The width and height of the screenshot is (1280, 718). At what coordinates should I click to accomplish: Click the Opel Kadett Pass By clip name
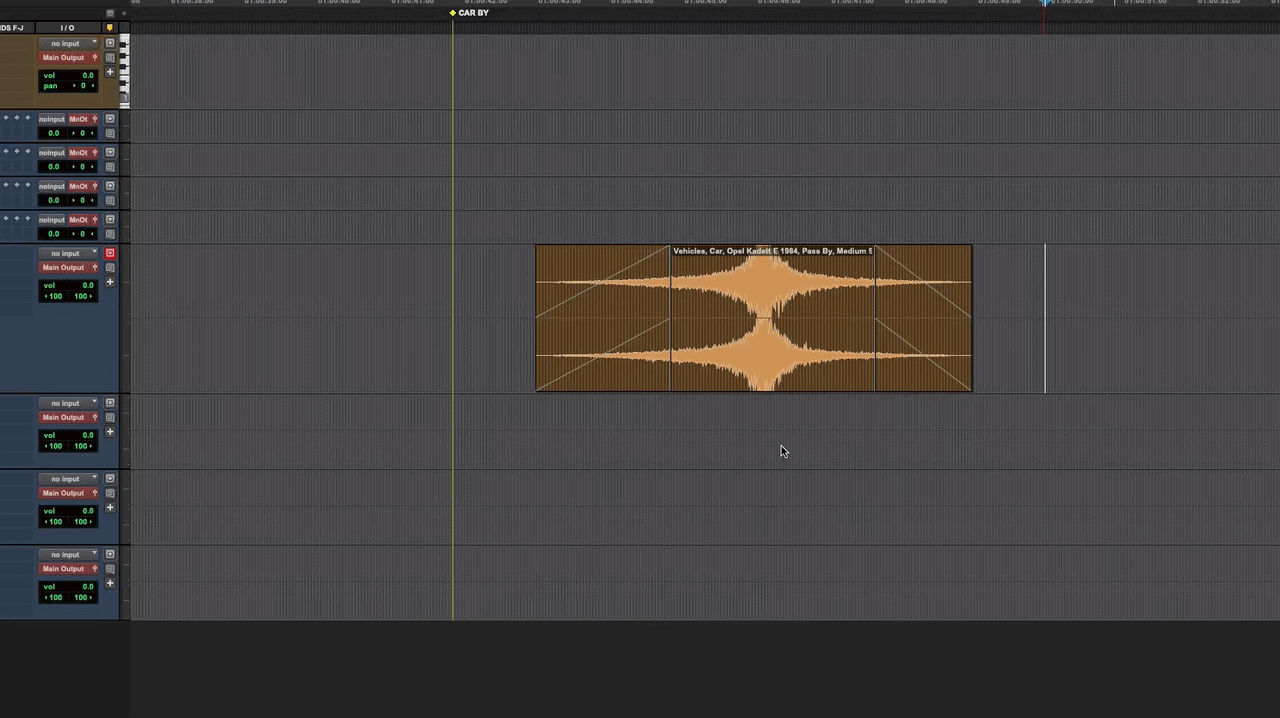pyautogui.click(x=772, y=251)
